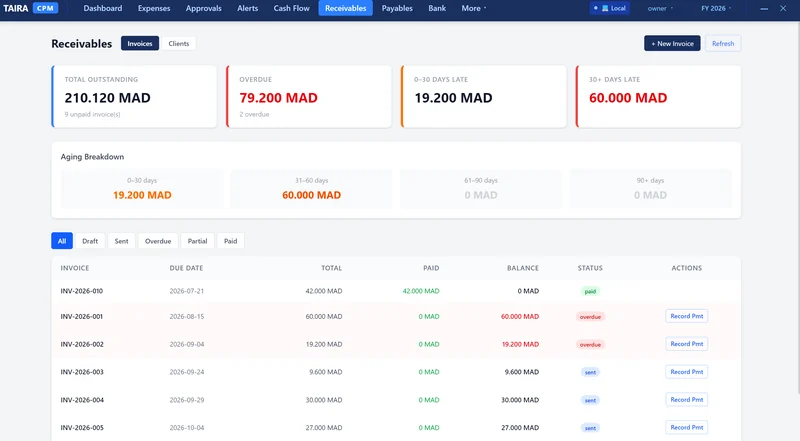Filter invoices by Overdue status

coord(158,241)
